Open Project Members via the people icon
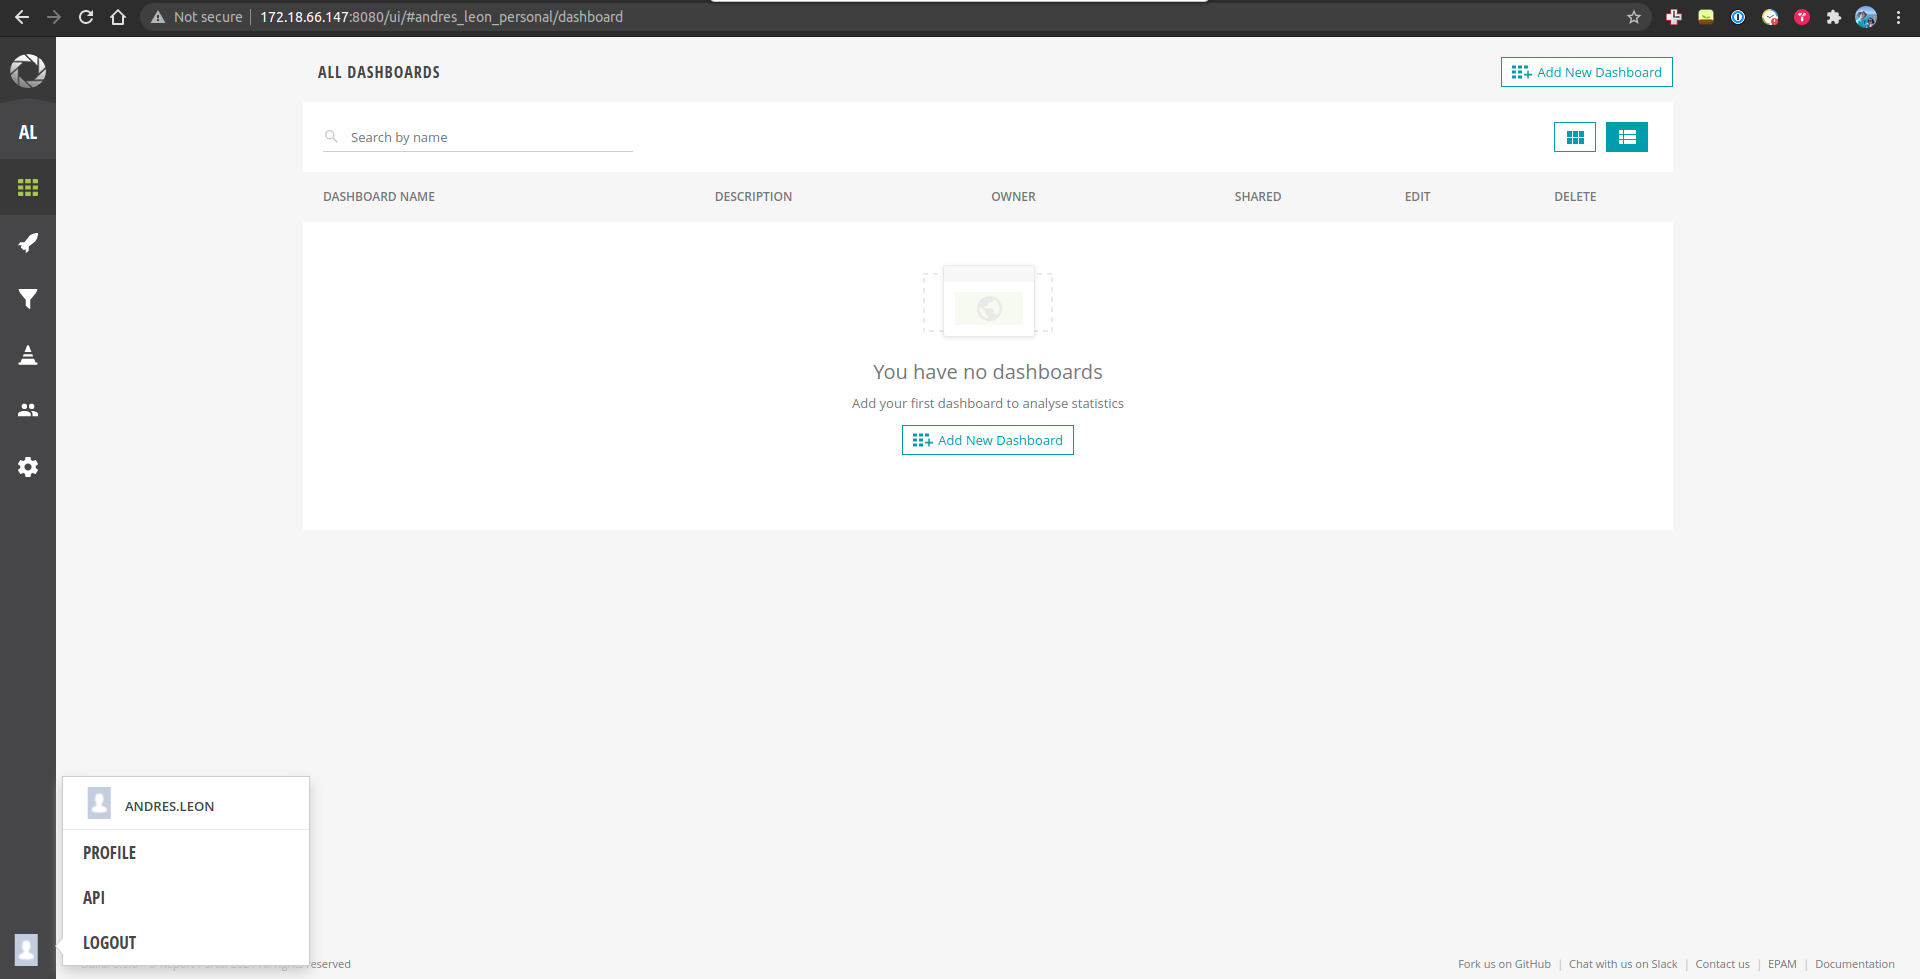 [28, 410]
